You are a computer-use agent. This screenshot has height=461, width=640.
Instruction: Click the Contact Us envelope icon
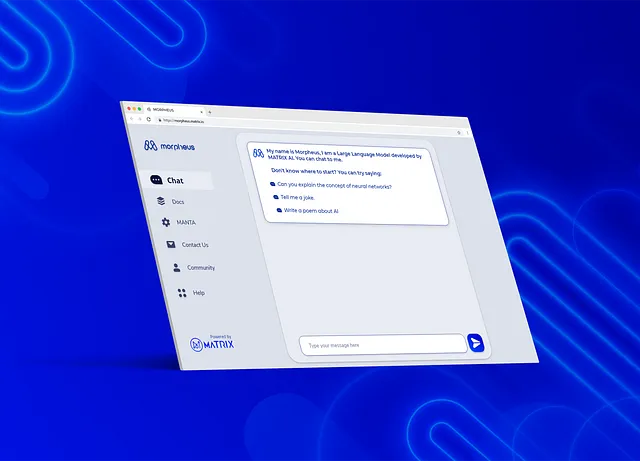(171, 244)
